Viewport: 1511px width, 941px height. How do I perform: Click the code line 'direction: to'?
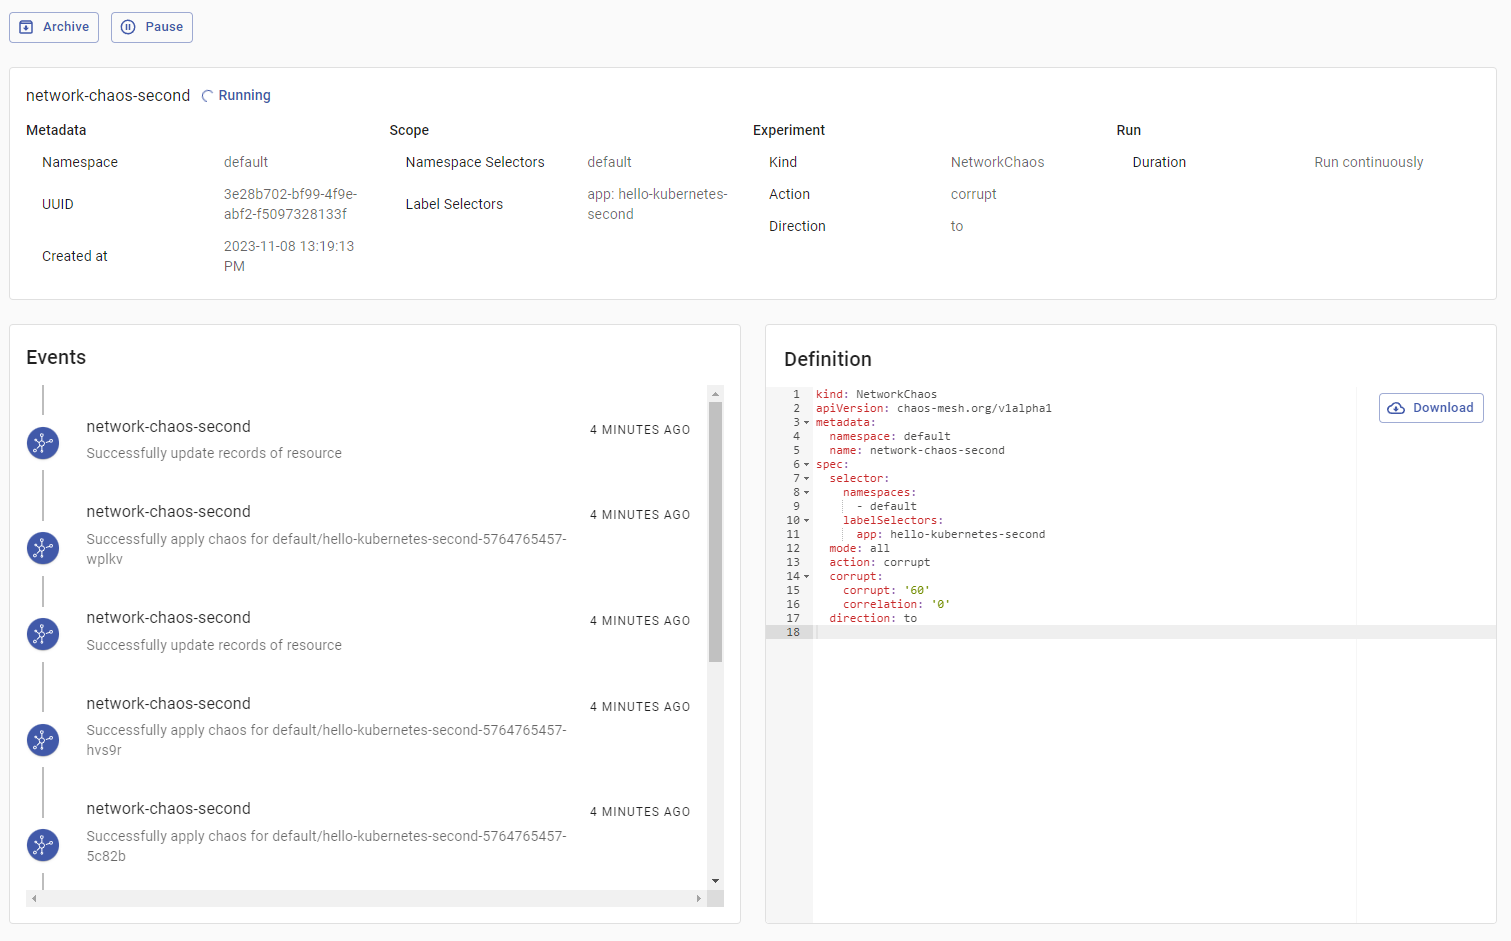(x=873, y=619)
